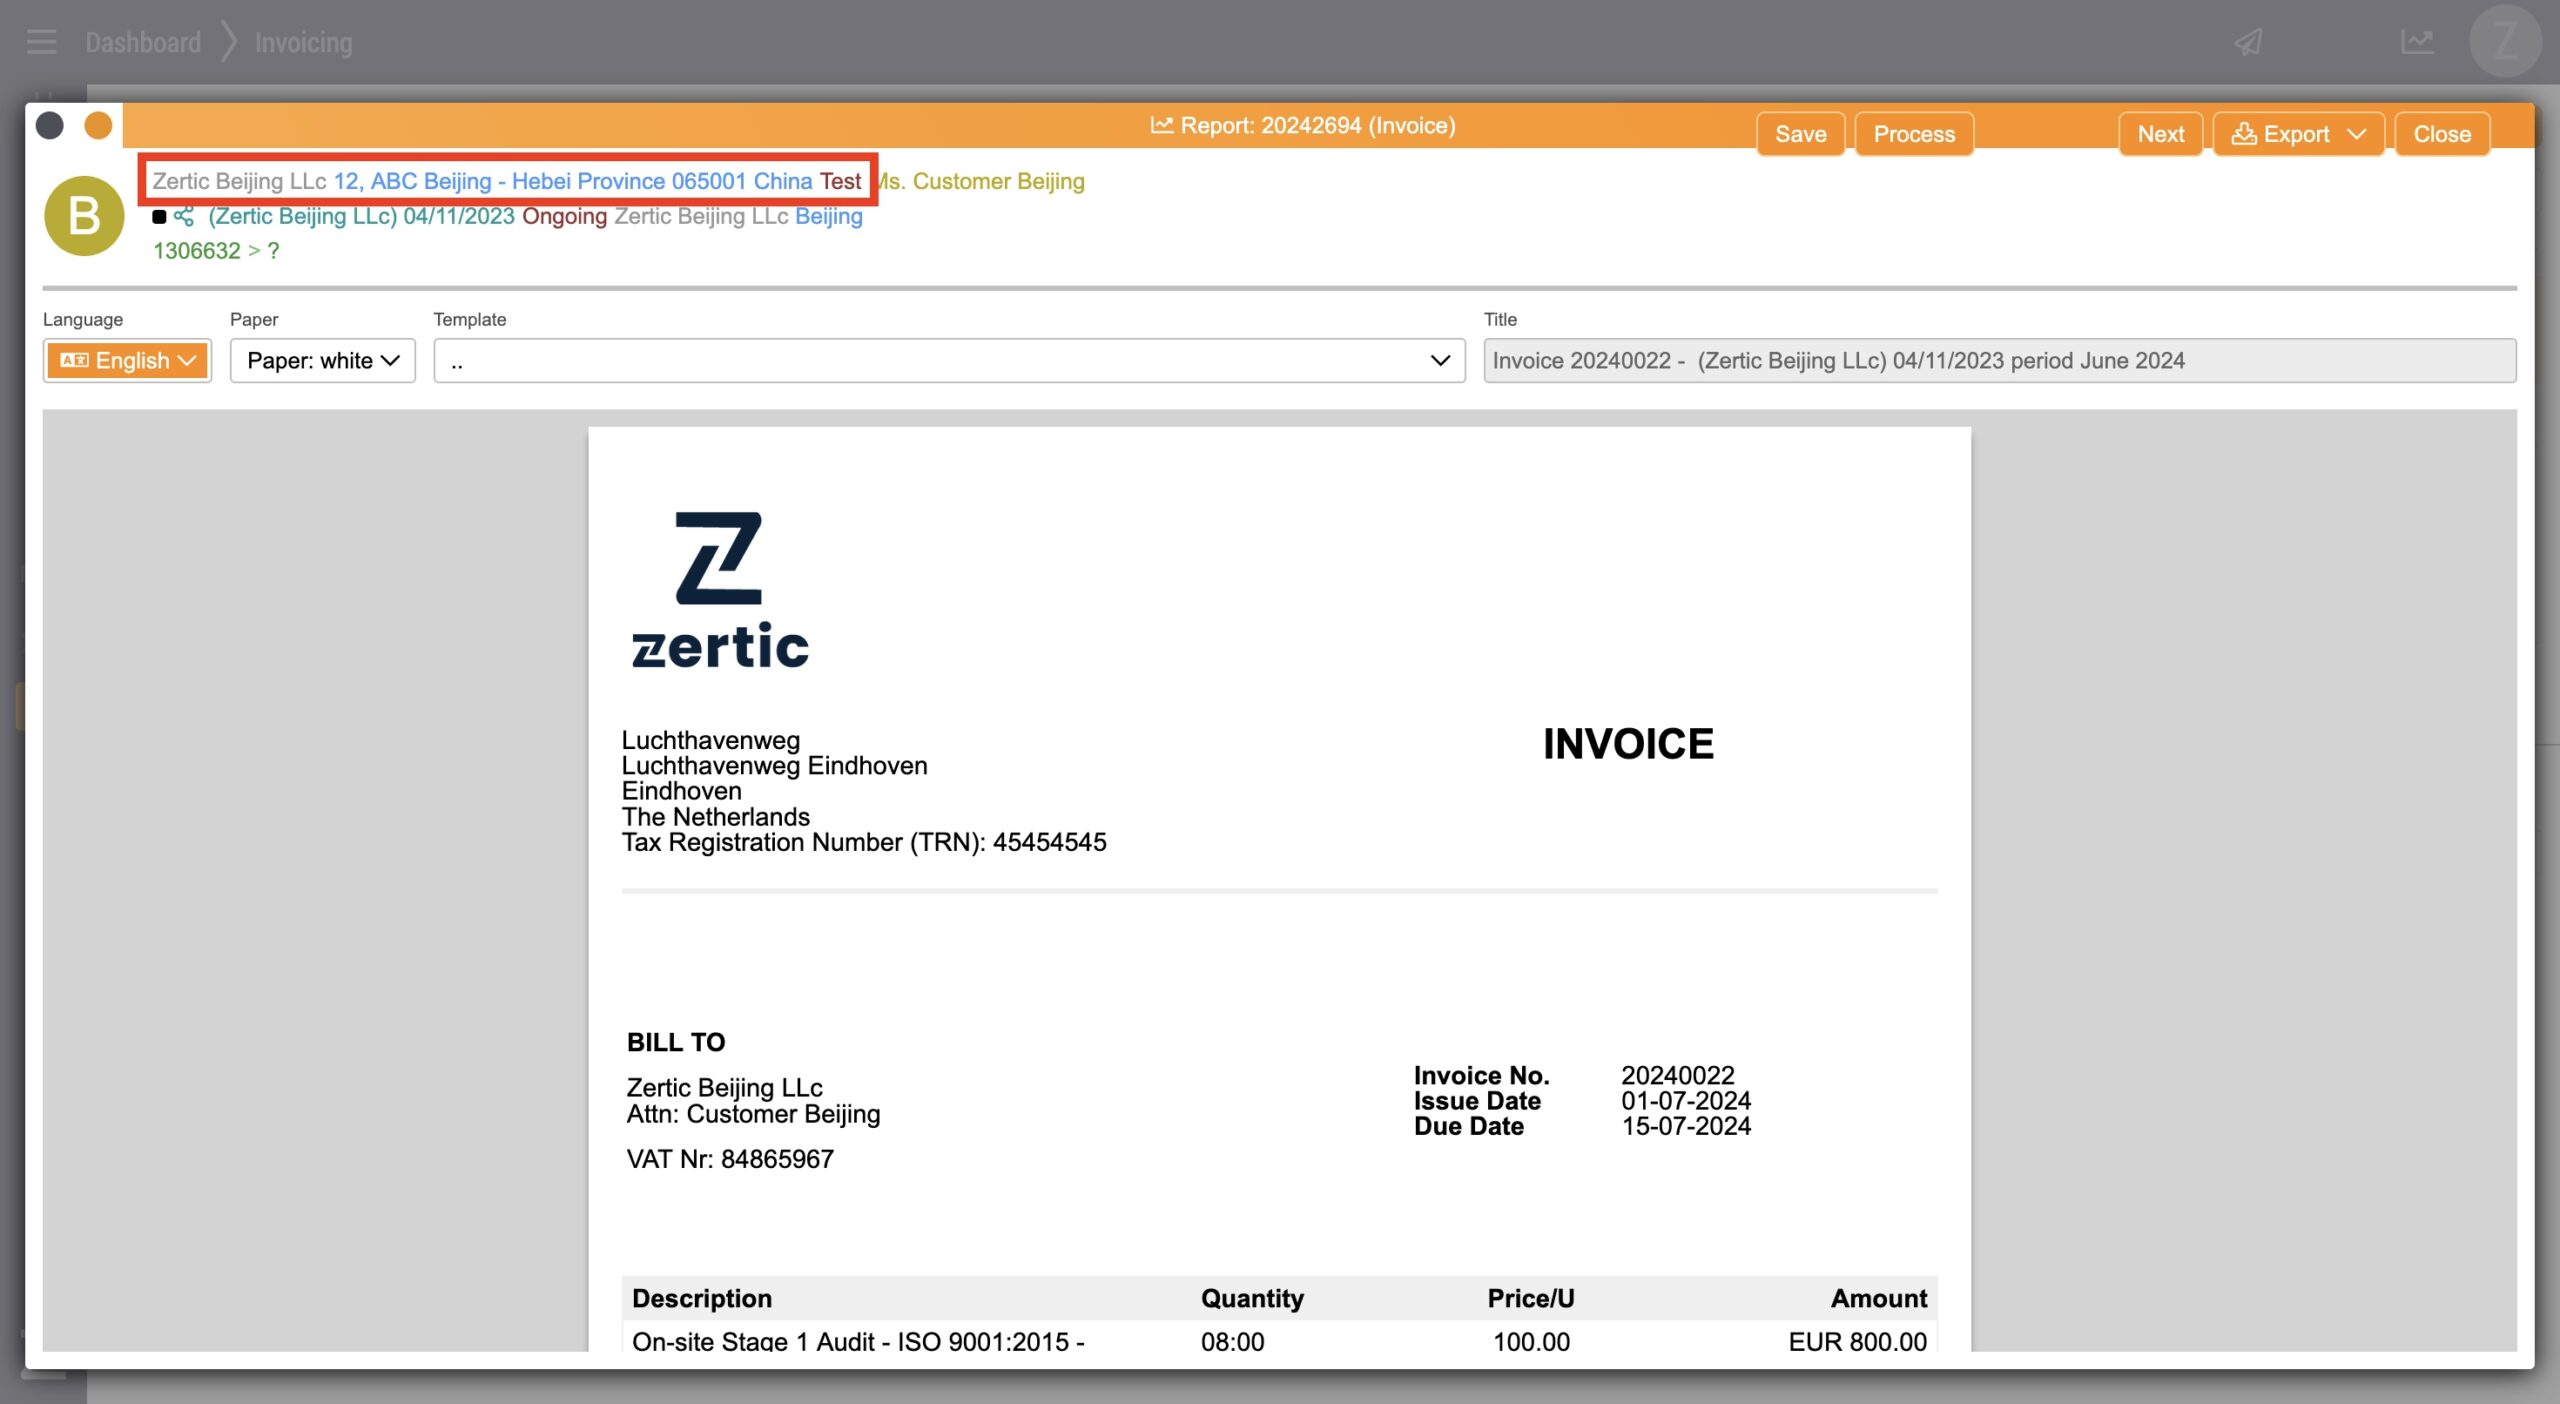2560x1404 pixels.
Task: Click the invoice Title input field
Action: pyautogui.click(x=1998, y=361)
